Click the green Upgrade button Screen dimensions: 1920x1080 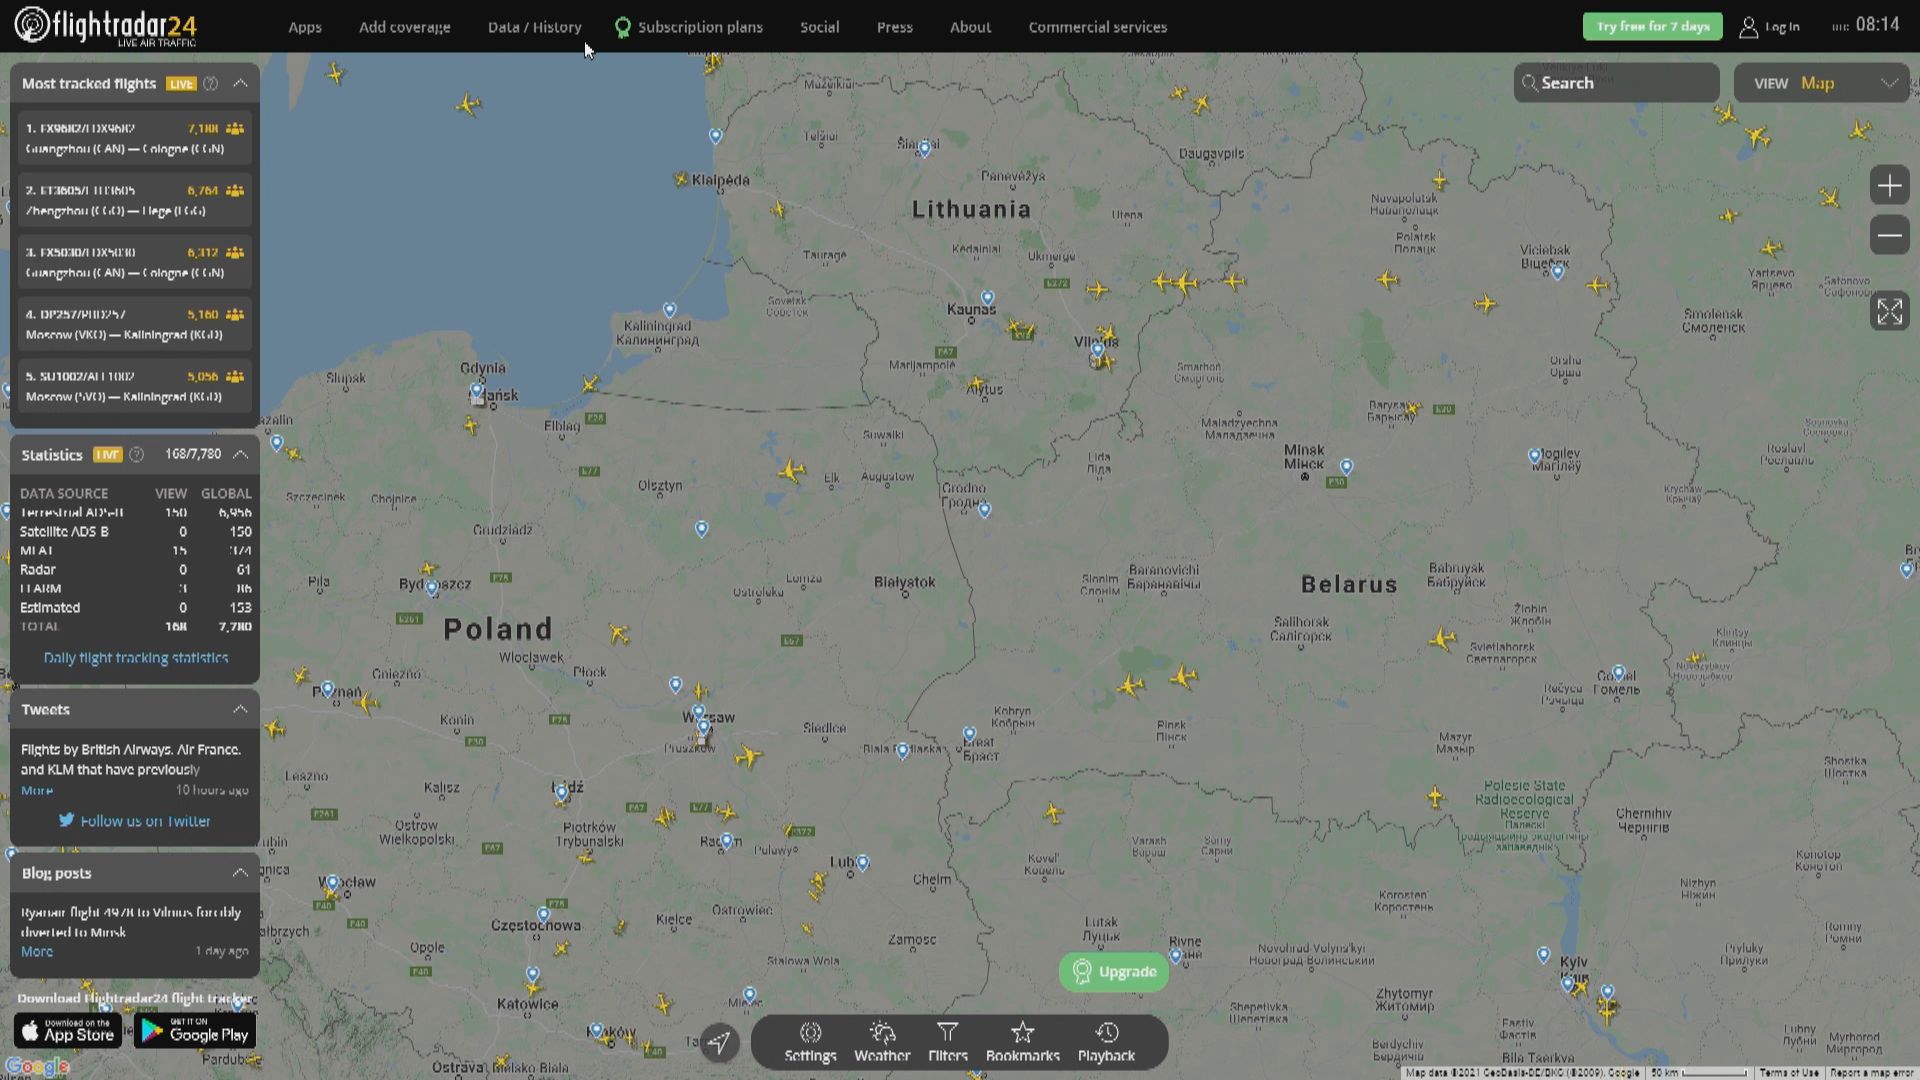coord(1114,972)
